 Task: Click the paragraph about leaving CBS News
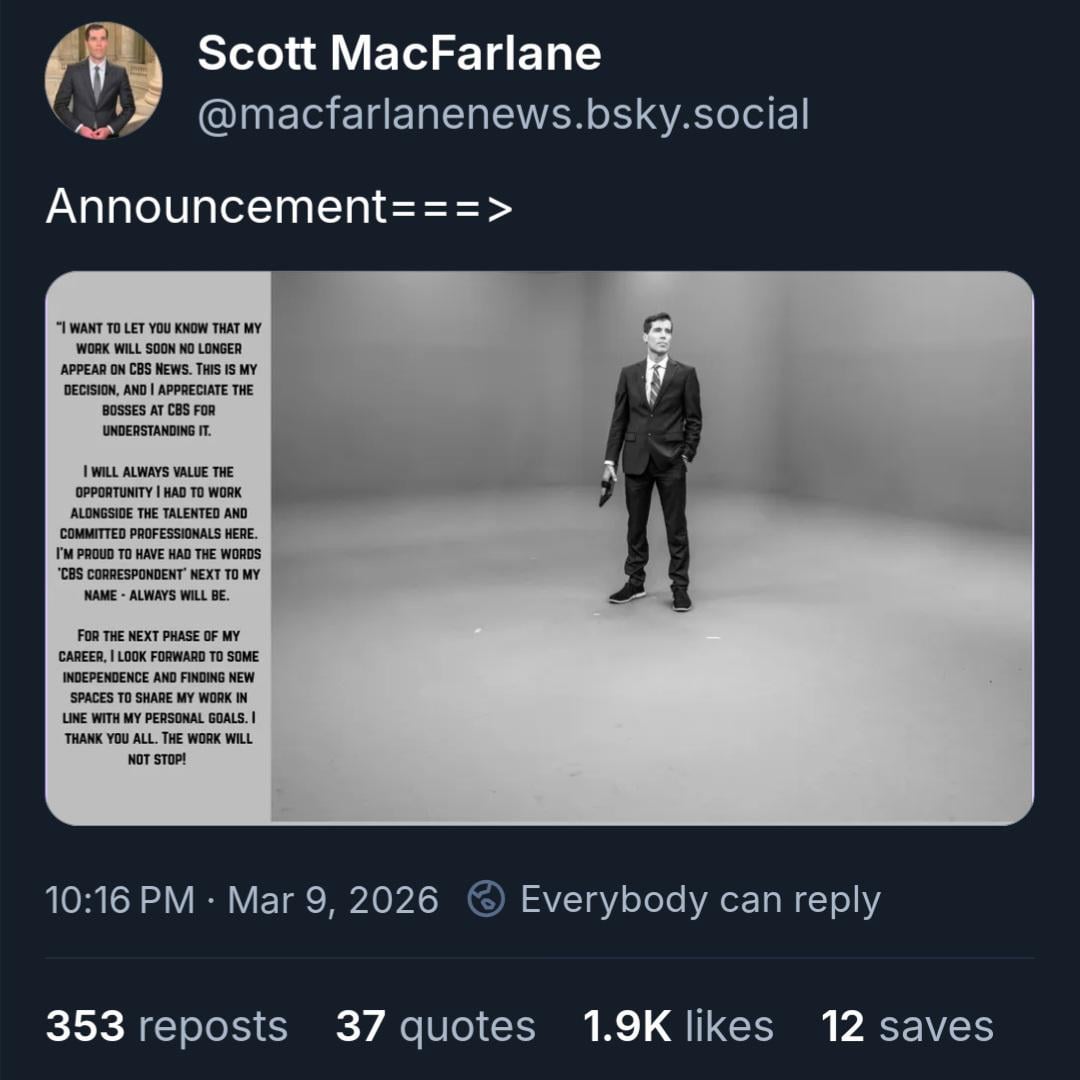158,378
